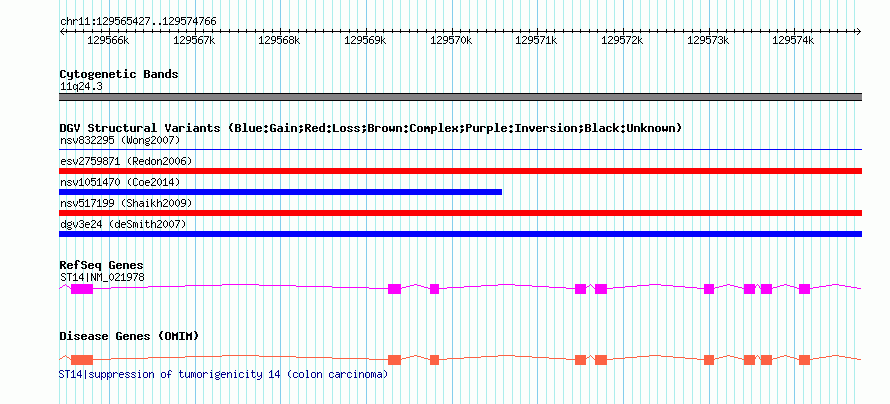Click the nsv1051470 (Coe2014) variant label
Viewport: 890px width, 404px height.
point(120,182)
